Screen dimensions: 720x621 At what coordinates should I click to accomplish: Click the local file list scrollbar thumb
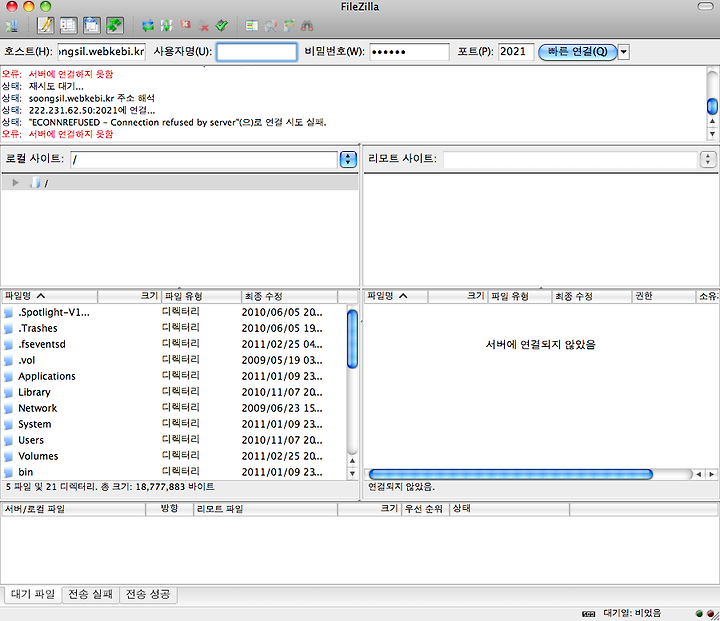coord(352,339)
